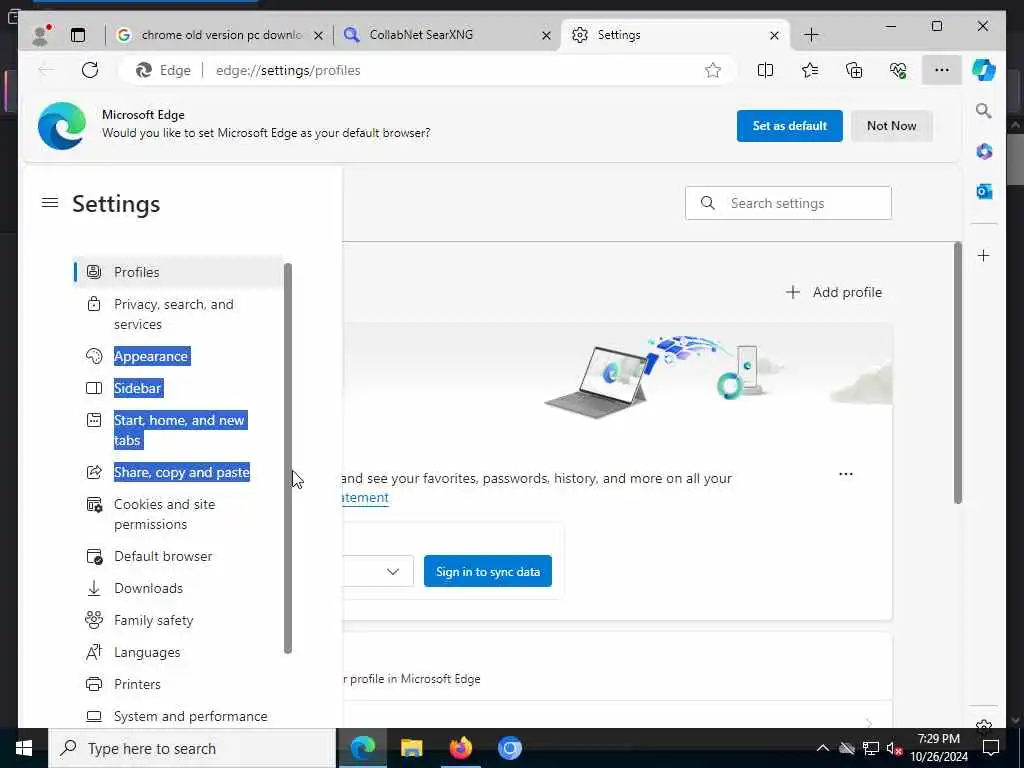Open System and performance settings
The height and width of the screenshot is (768, 1024).
[x=178, y=716]
